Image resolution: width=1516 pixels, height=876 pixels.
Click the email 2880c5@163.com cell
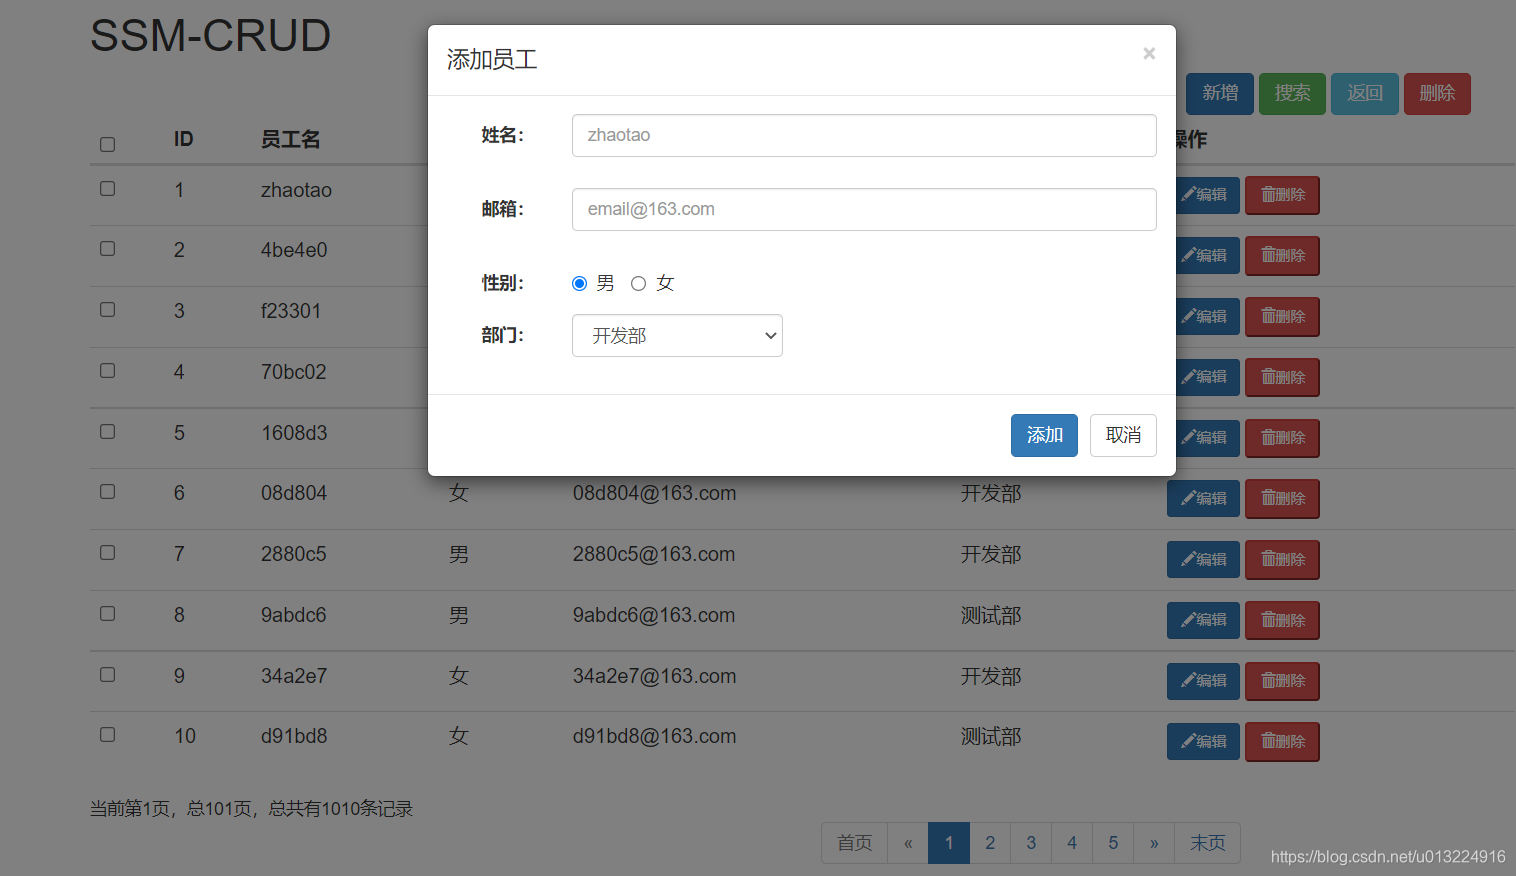tap(654, 554)
